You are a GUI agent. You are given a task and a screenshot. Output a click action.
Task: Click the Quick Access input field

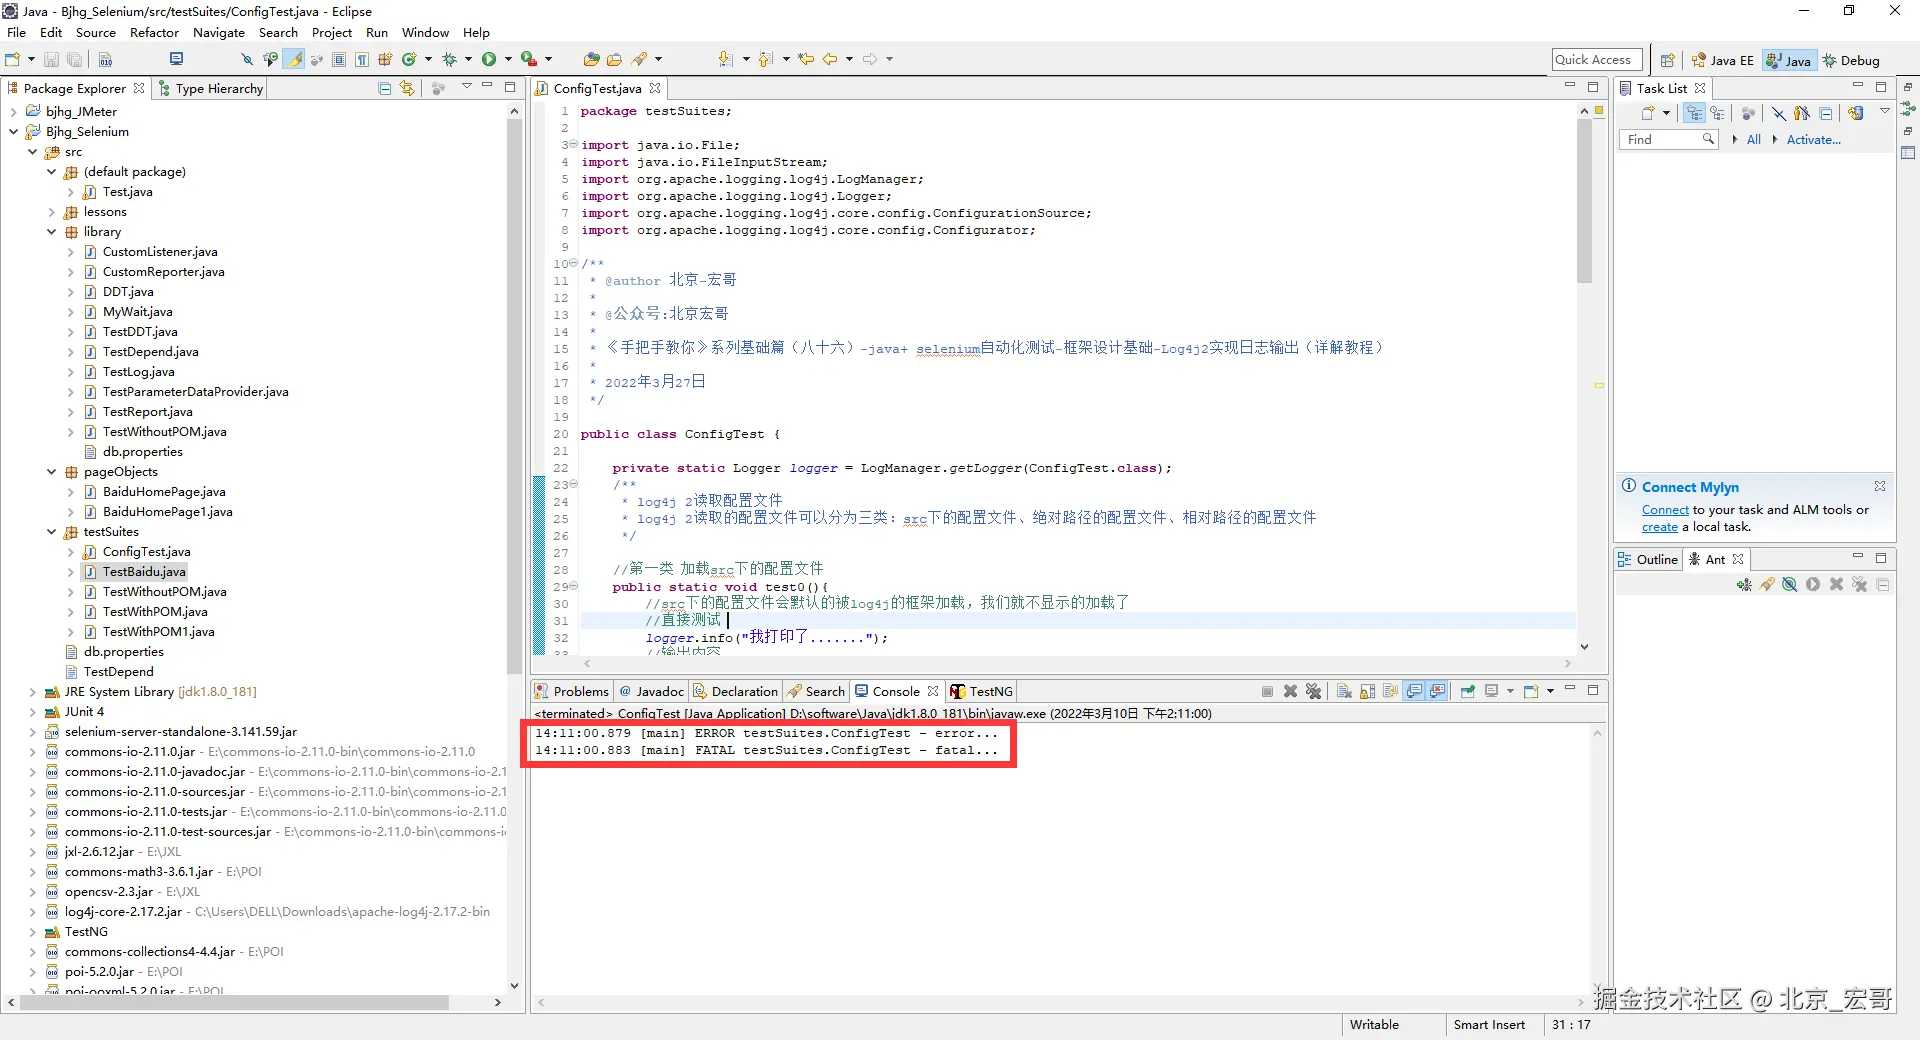(1597, 60)
